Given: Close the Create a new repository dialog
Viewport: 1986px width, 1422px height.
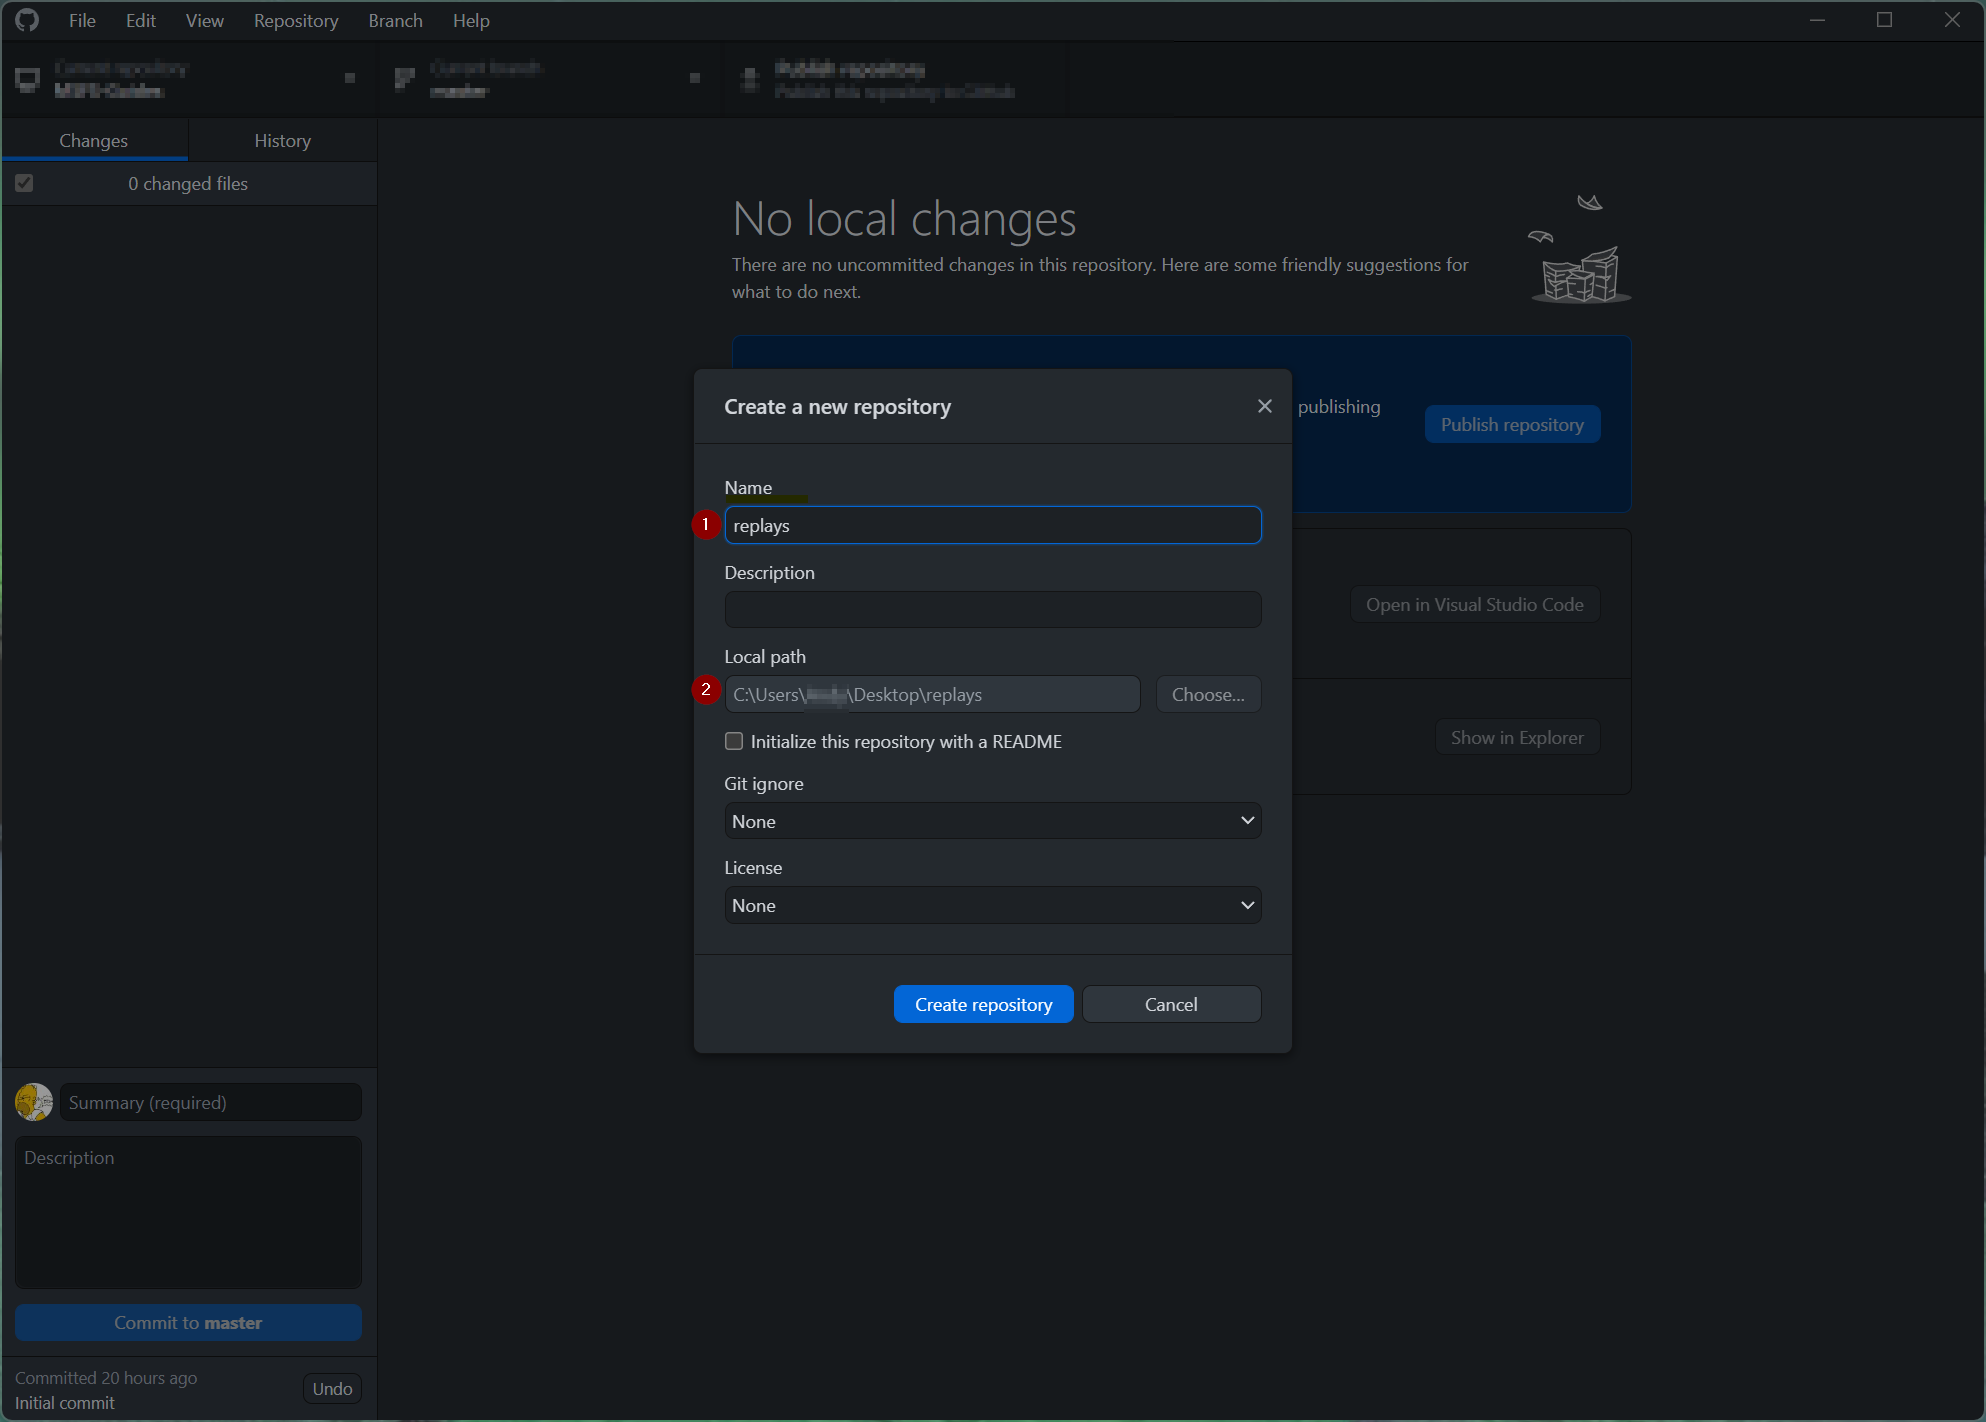Looking at the screenshot, I should pos(1264,406).
